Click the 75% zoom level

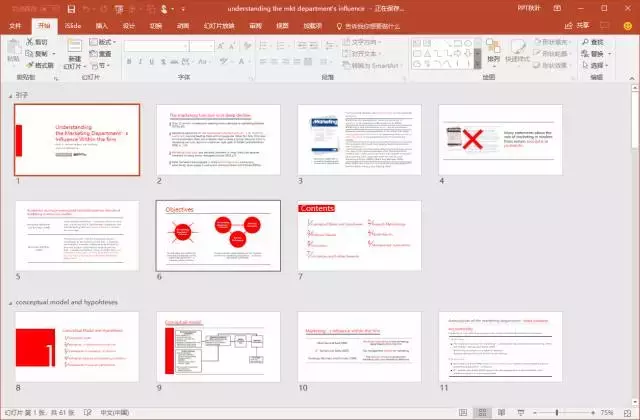(607, 413)
